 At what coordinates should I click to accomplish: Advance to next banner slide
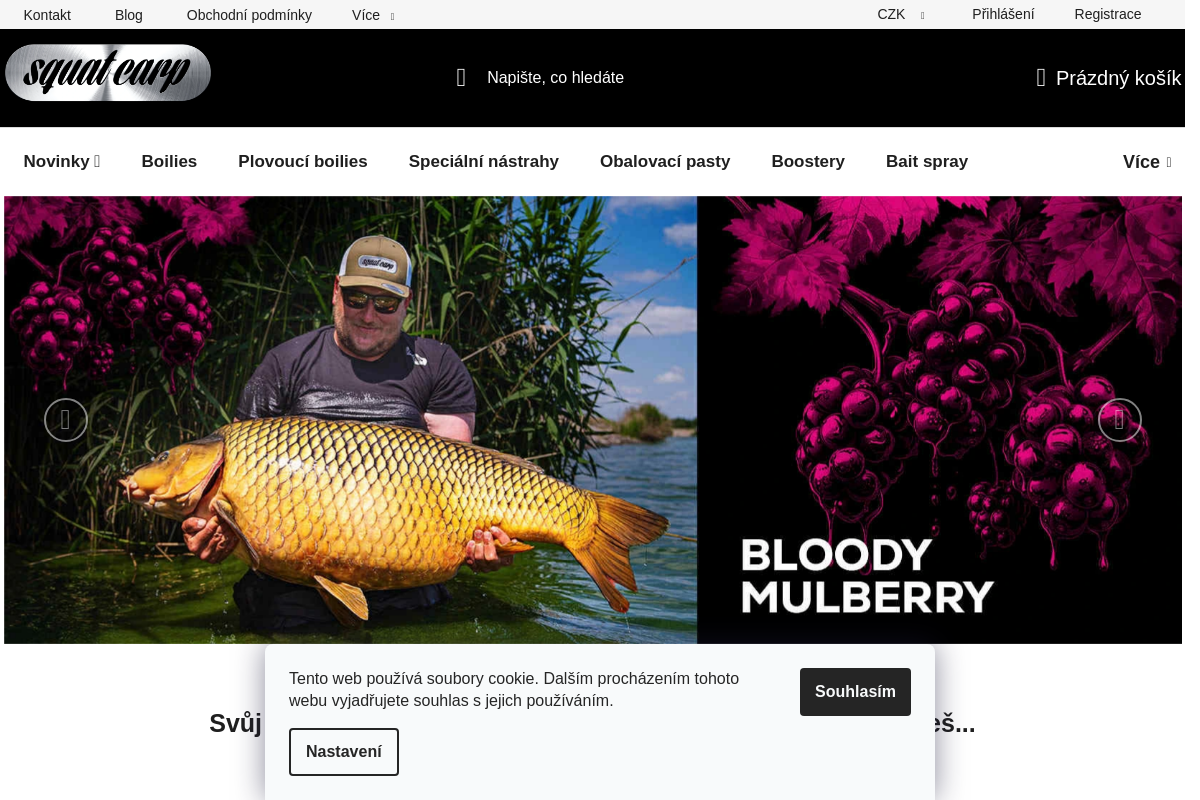(1120, 420)
